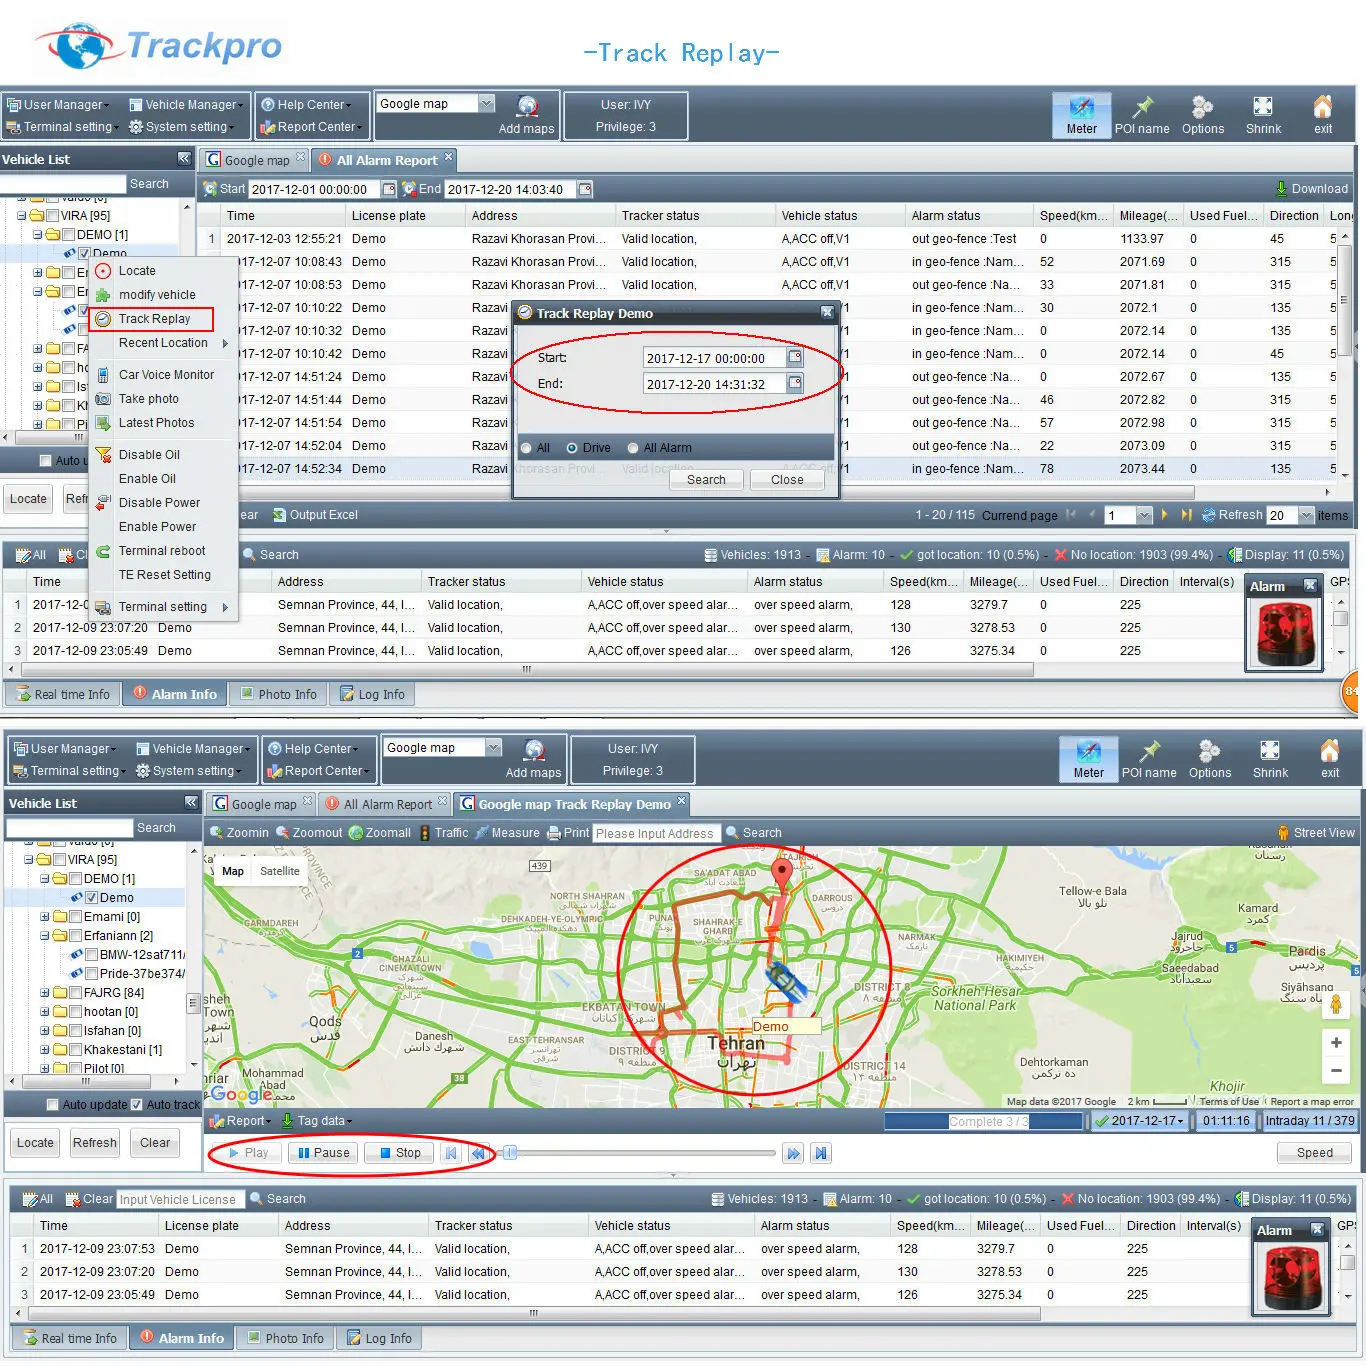
Task: Open the Google map provider dropdown
Action: 487,103
